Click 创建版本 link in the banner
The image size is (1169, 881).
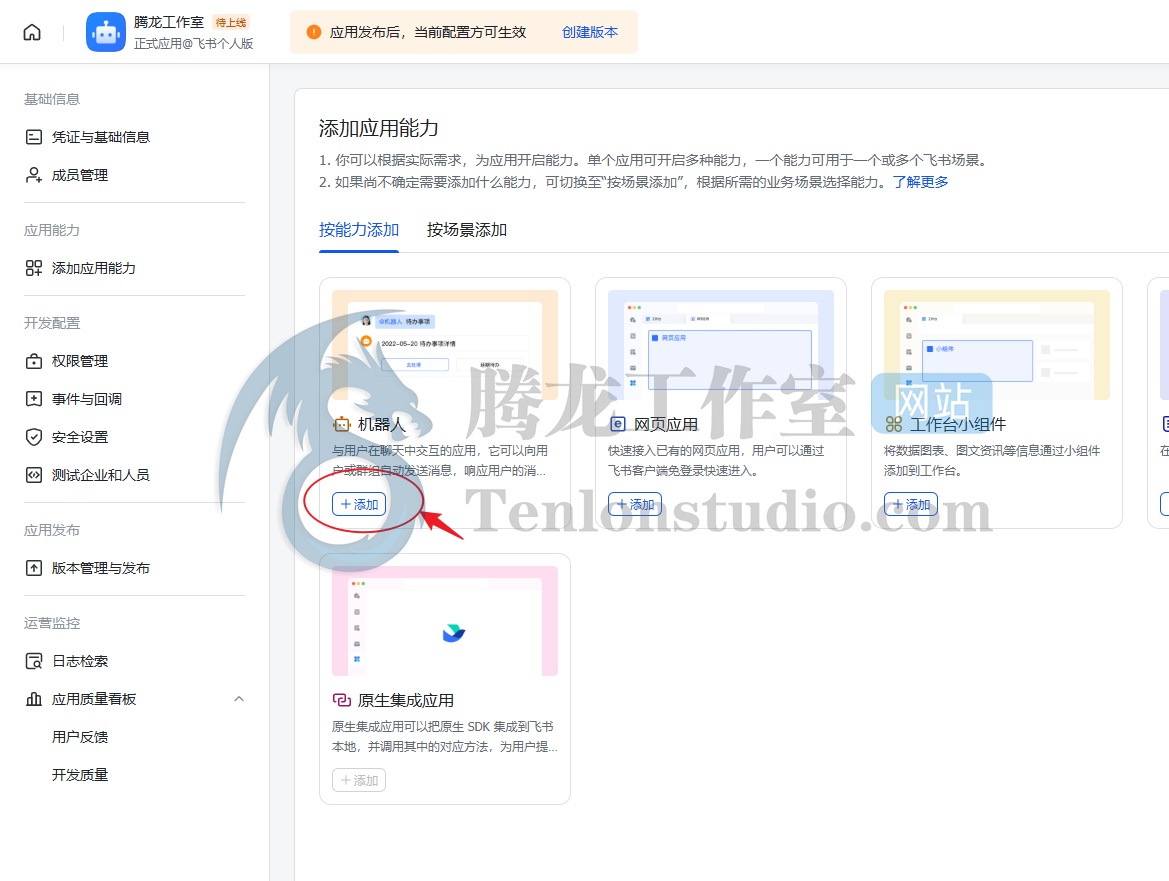point(590,32)
